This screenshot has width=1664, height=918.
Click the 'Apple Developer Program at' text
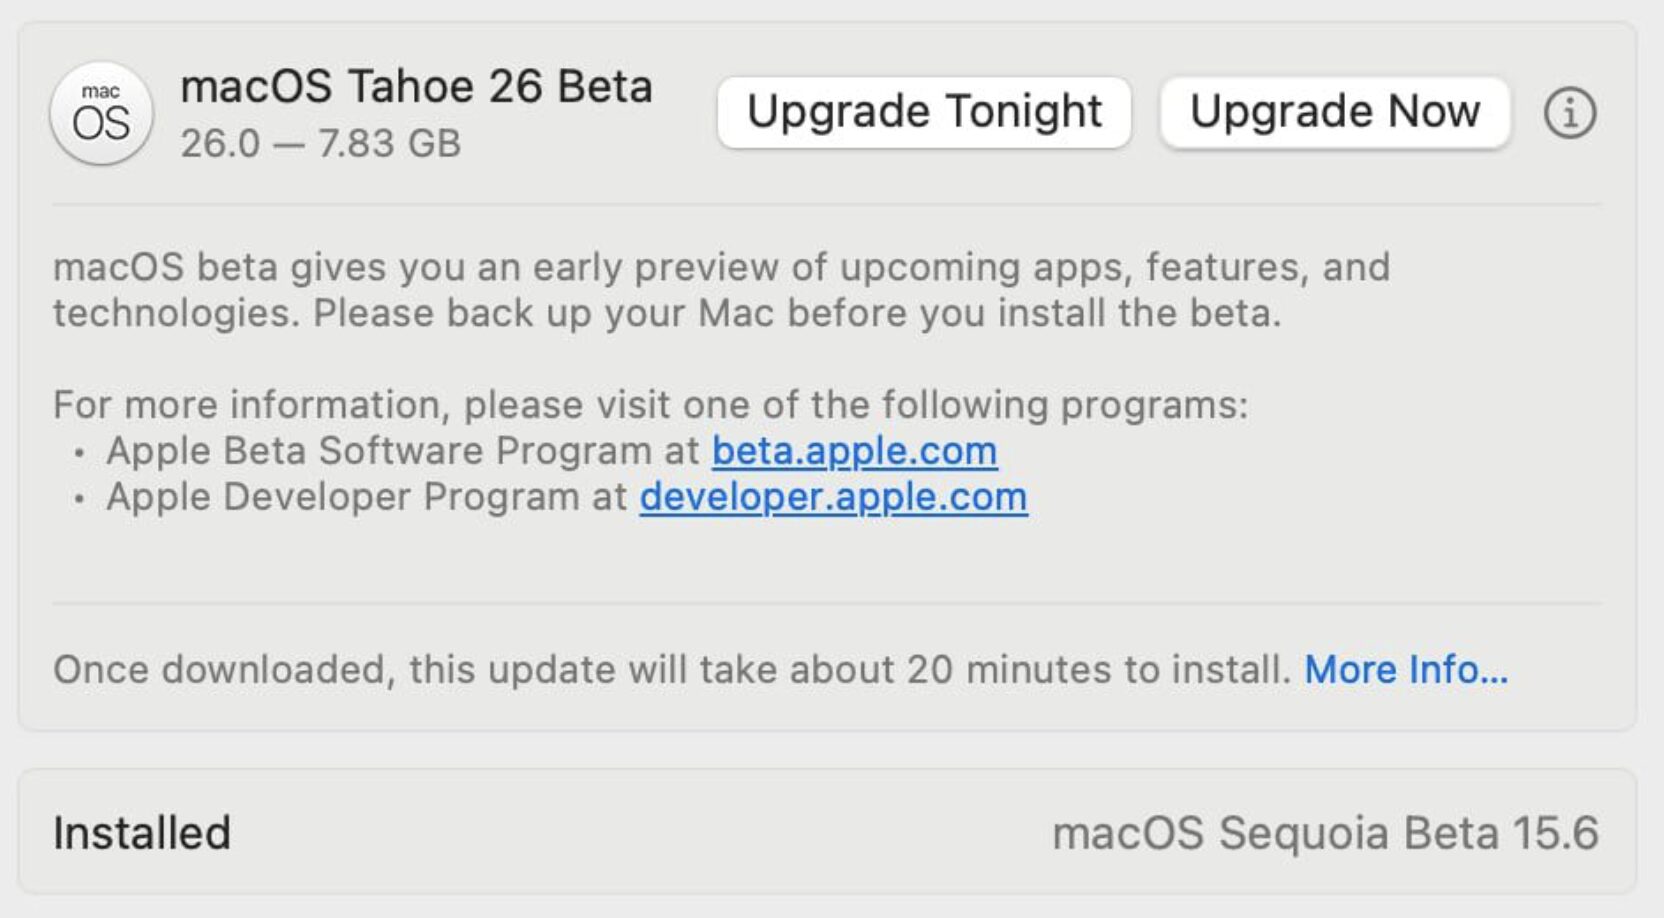point(367,497)
